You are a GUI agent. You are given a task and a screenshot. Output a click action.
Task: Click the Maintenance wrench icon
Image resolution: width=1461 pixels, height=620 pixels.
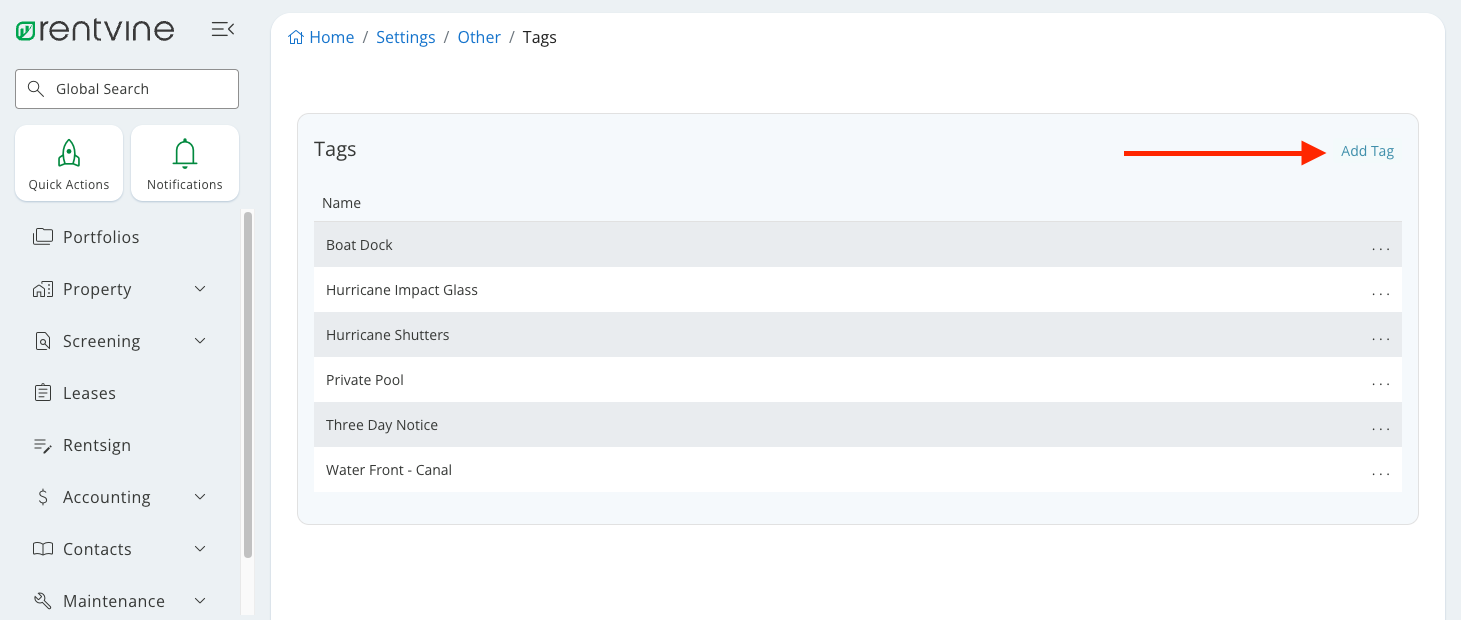(x=41, y=600)
